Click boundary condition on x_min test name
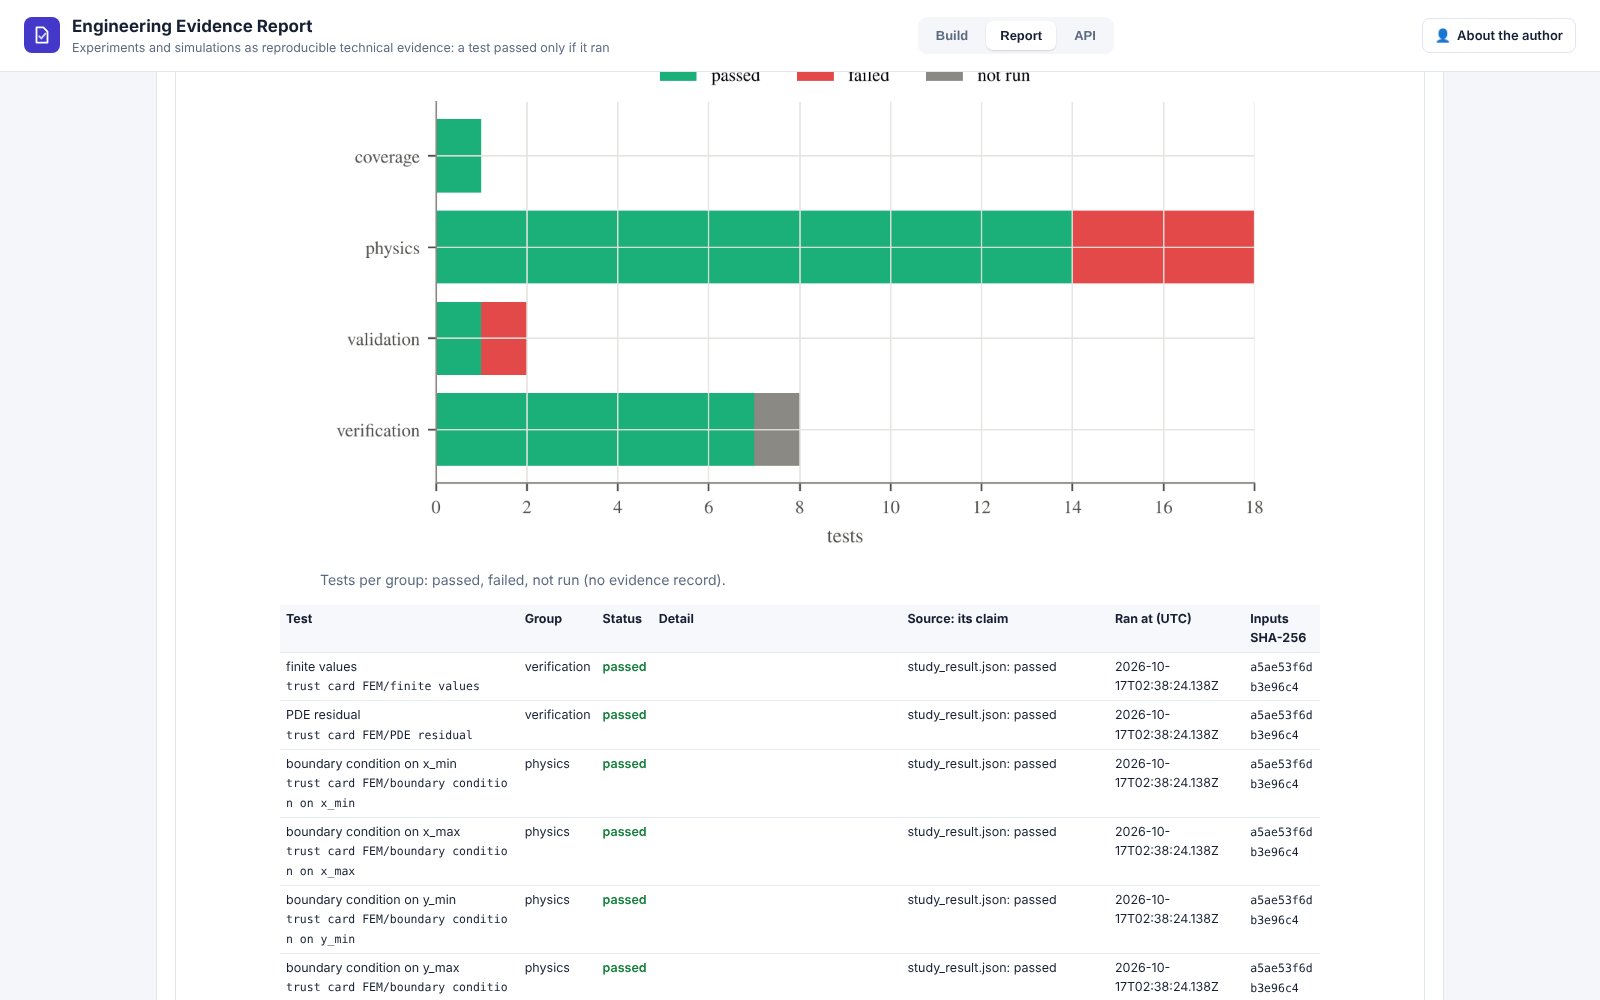The width and height of the screenshot is (1600, 1000). point(371,764)
